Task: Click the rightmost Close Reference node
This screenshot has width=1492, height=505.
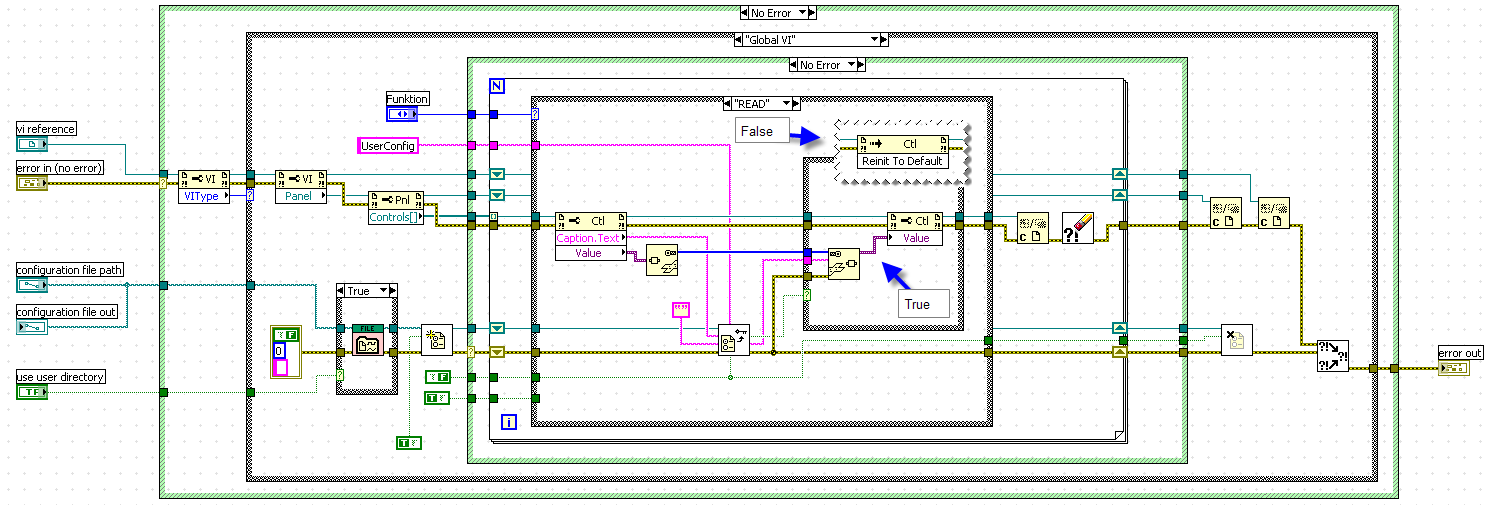Action: tap(1273, 213)
